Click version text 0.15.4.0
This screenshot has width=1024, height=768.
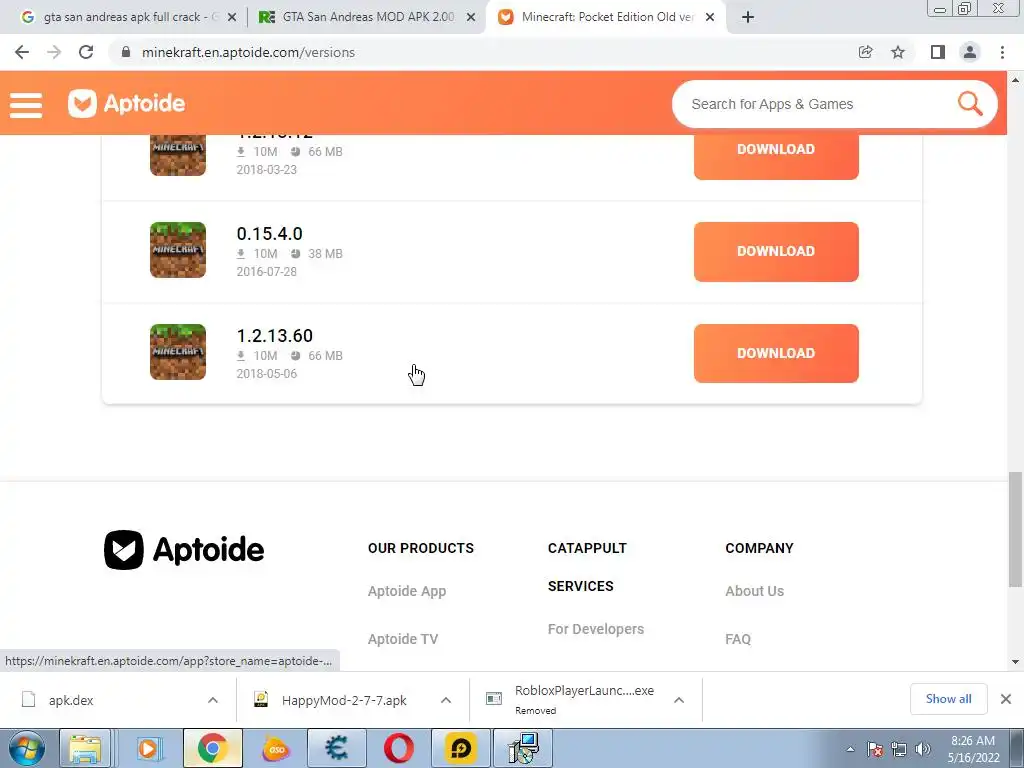(269, 233)
